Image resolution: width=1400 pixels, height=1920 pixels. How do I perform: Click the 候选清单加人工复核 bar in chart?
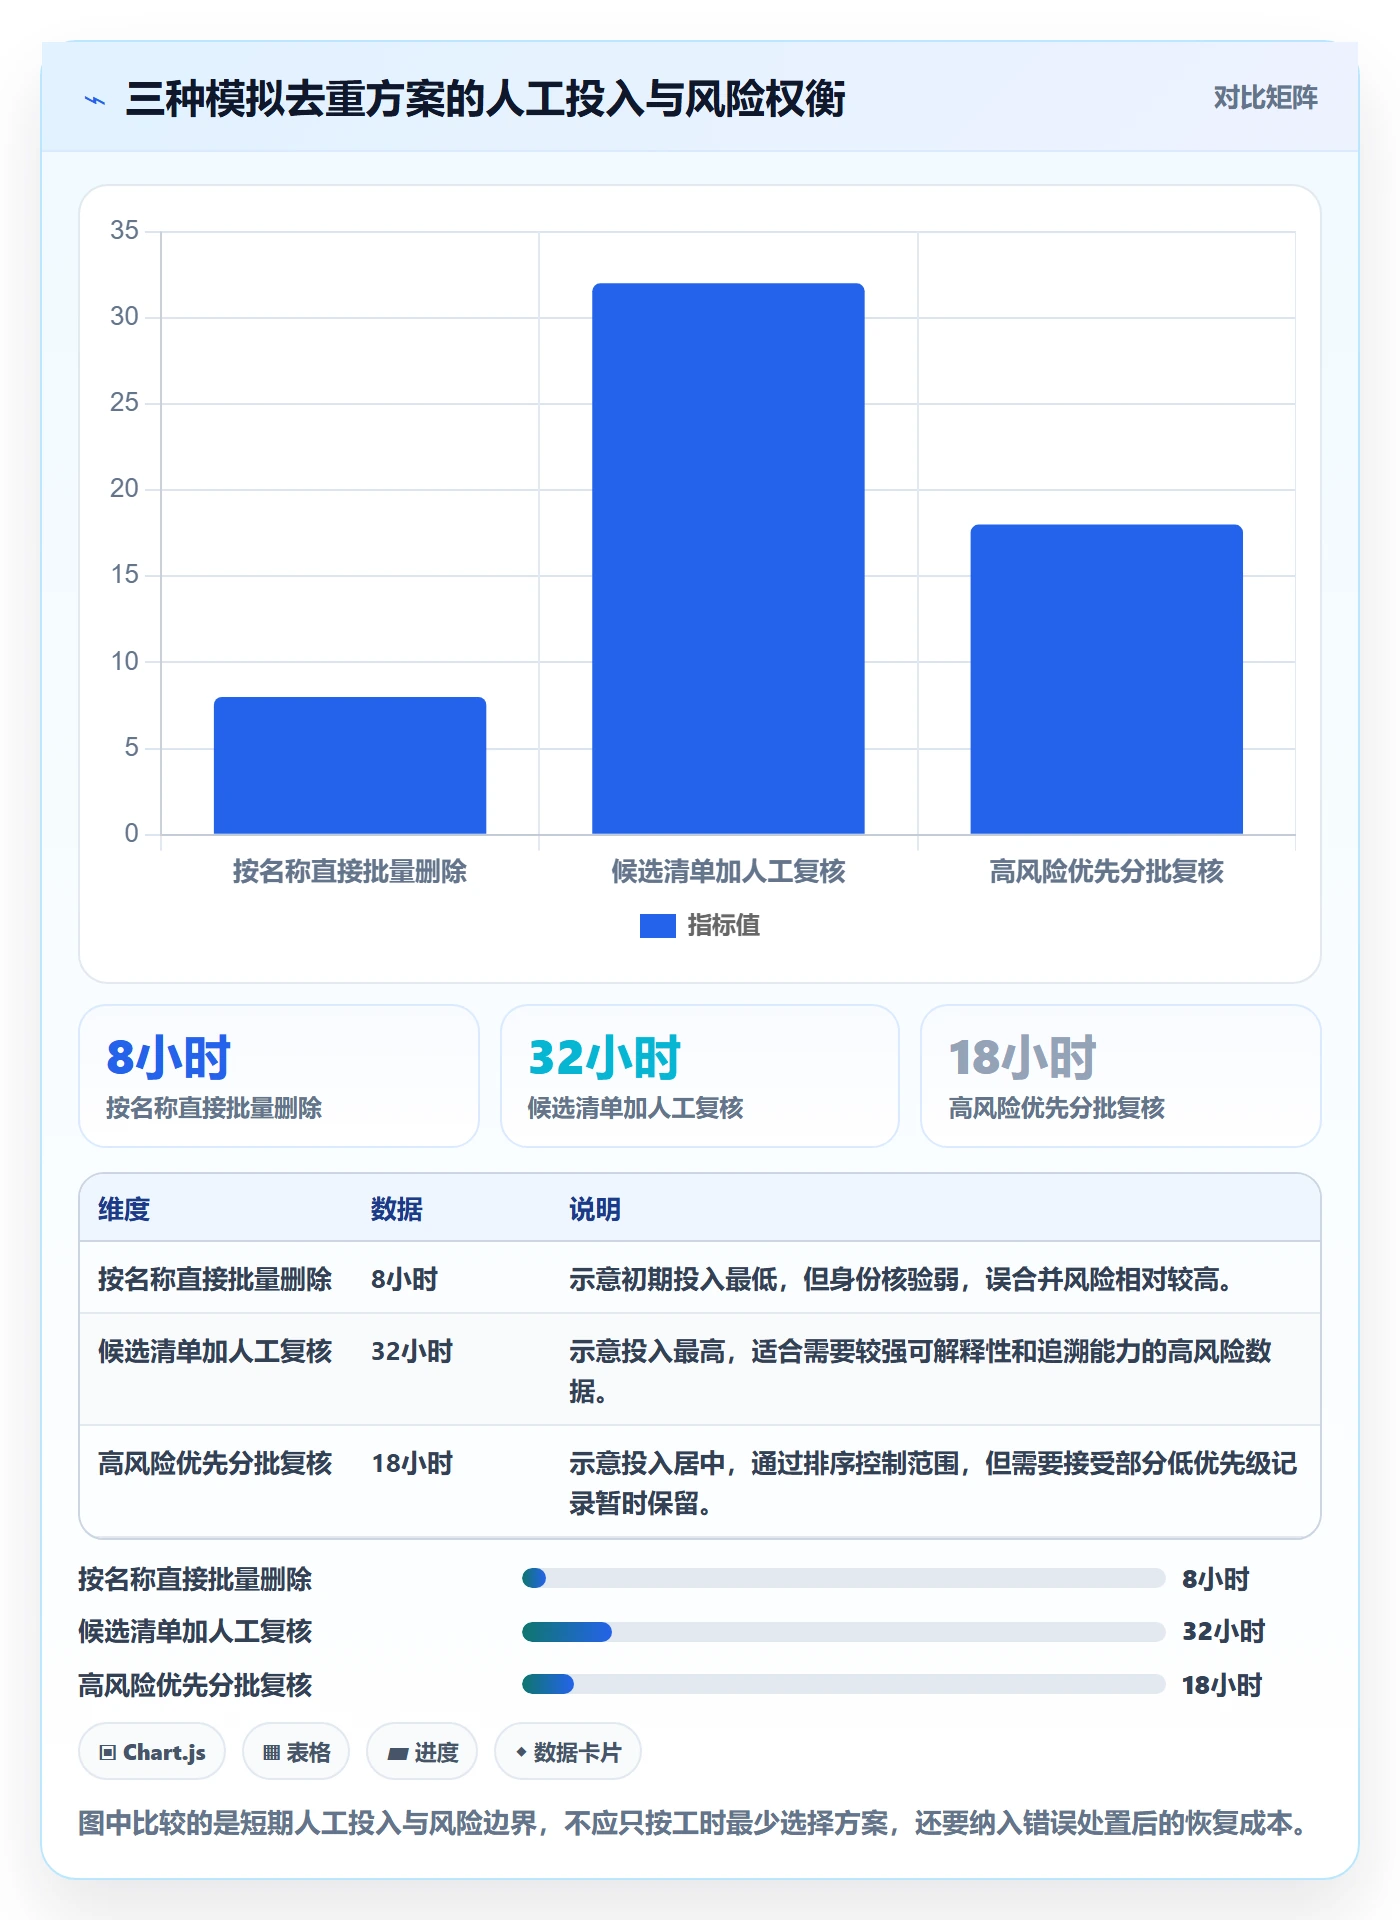(x=728, y=558)
